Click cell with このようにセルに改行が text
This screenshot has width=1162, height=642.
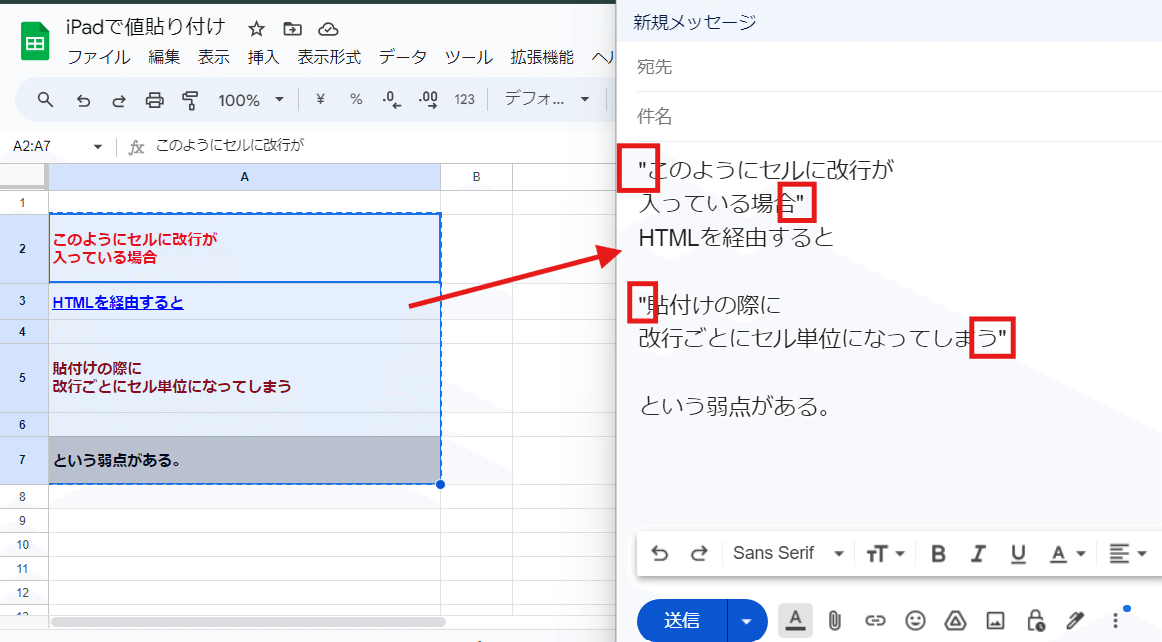(245, 248)
